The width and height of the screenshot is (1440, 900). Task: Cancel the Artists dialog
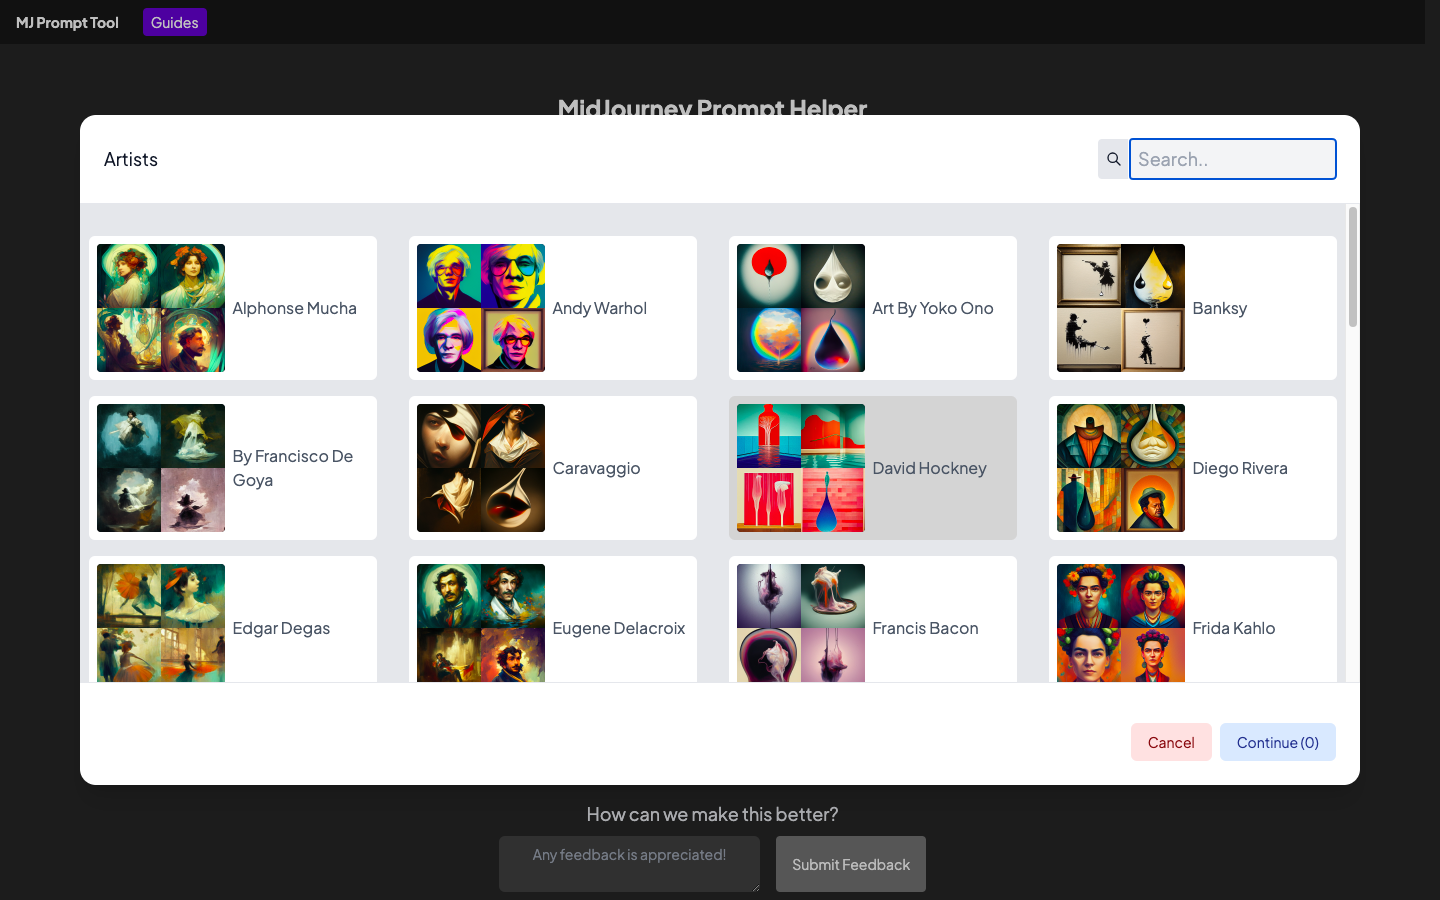pyautogui.click(x=1171, y=742)
